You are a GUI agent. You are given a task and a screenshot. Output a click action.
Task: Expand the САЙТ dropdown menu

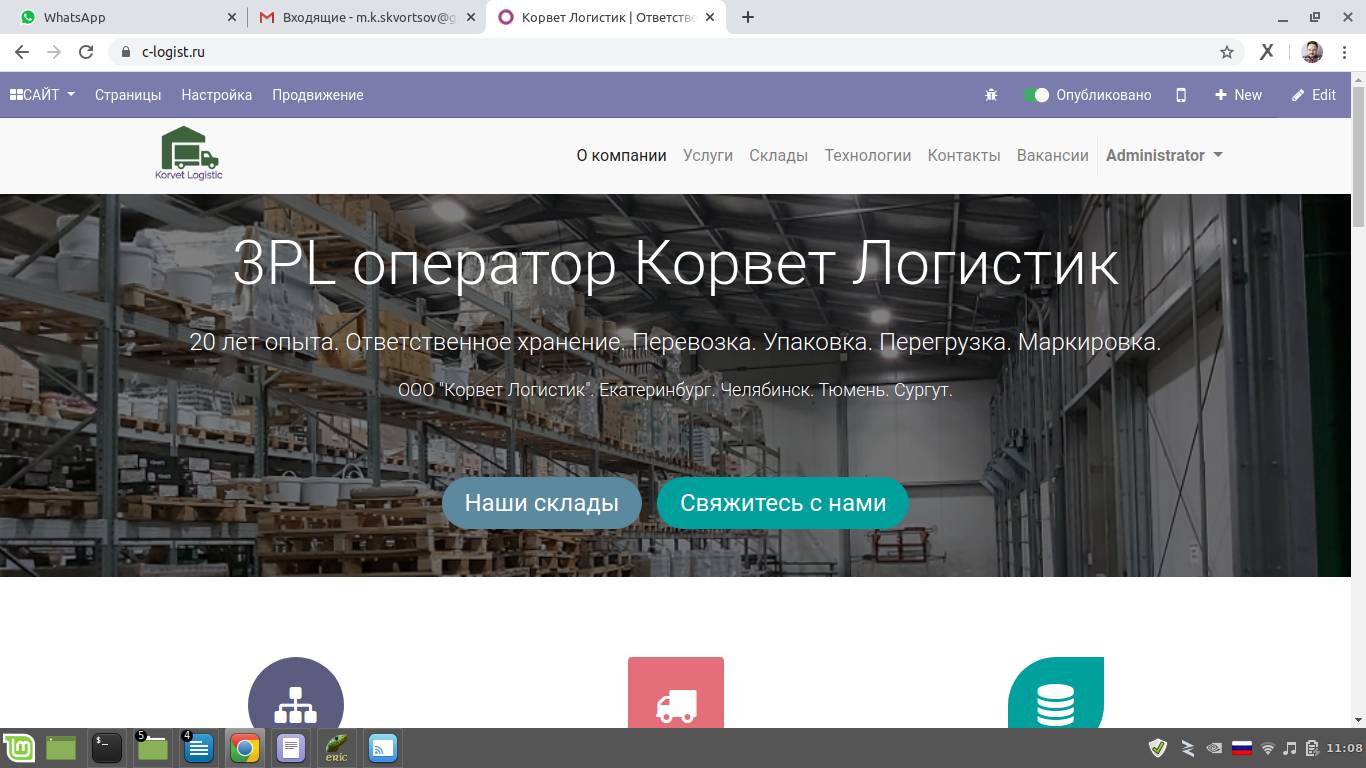pyautogui.click(x=43, y=95)
